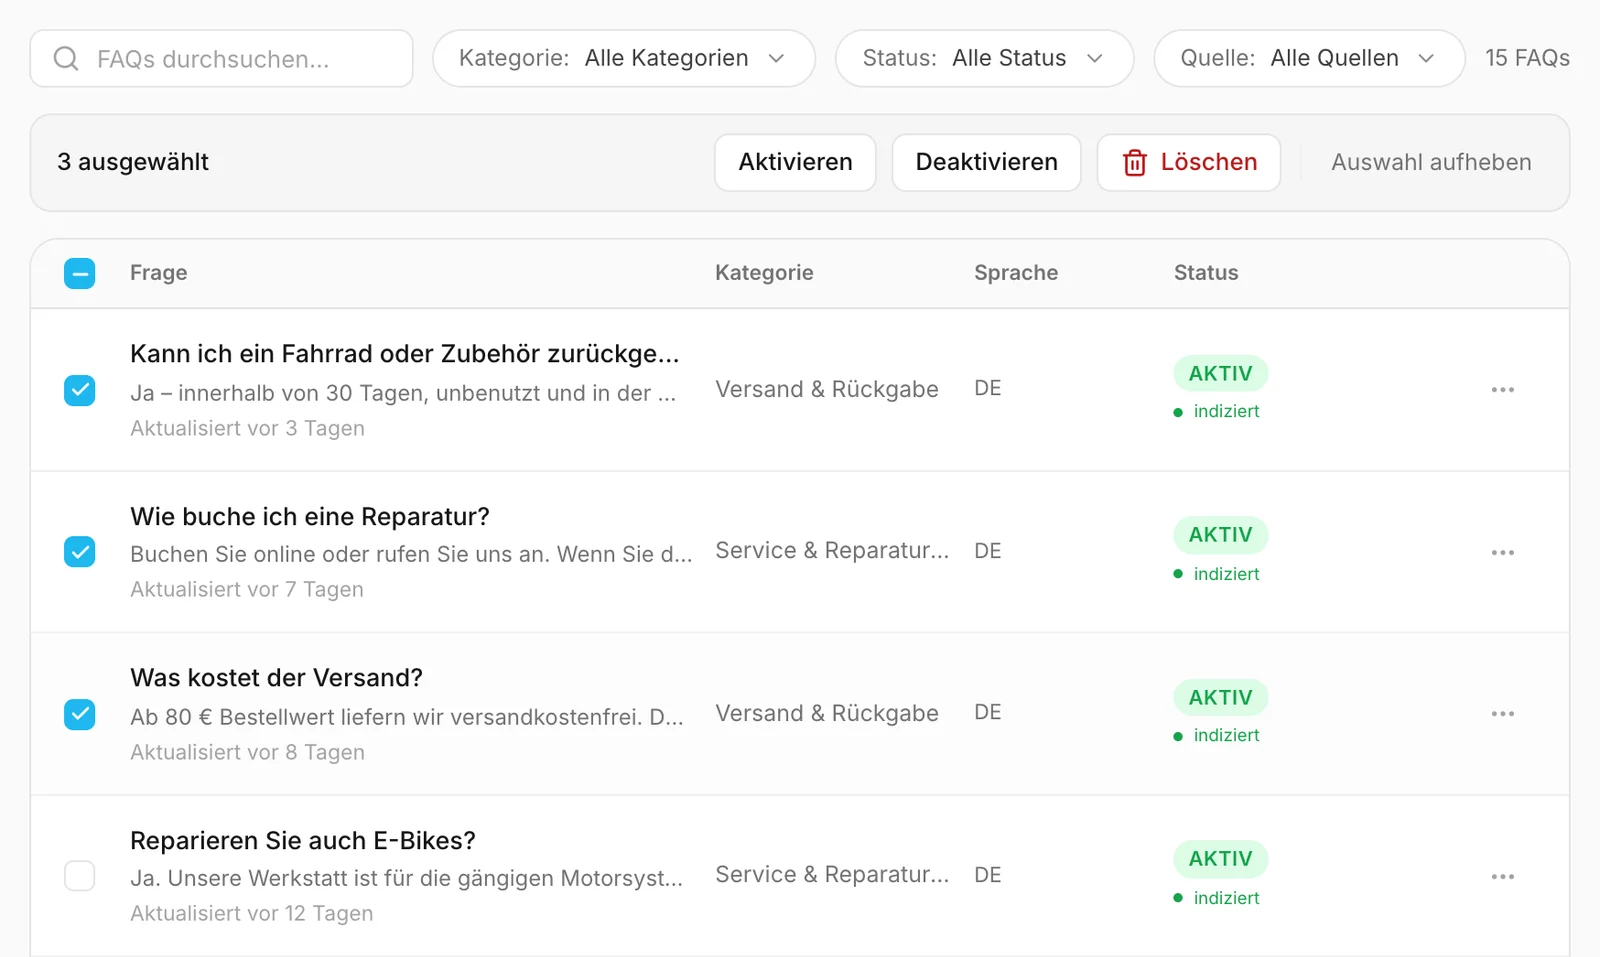Click the '3 ausgewählt' label
Image resolution: width=1600 pixels, height=957 pixels.
[133, 162]
